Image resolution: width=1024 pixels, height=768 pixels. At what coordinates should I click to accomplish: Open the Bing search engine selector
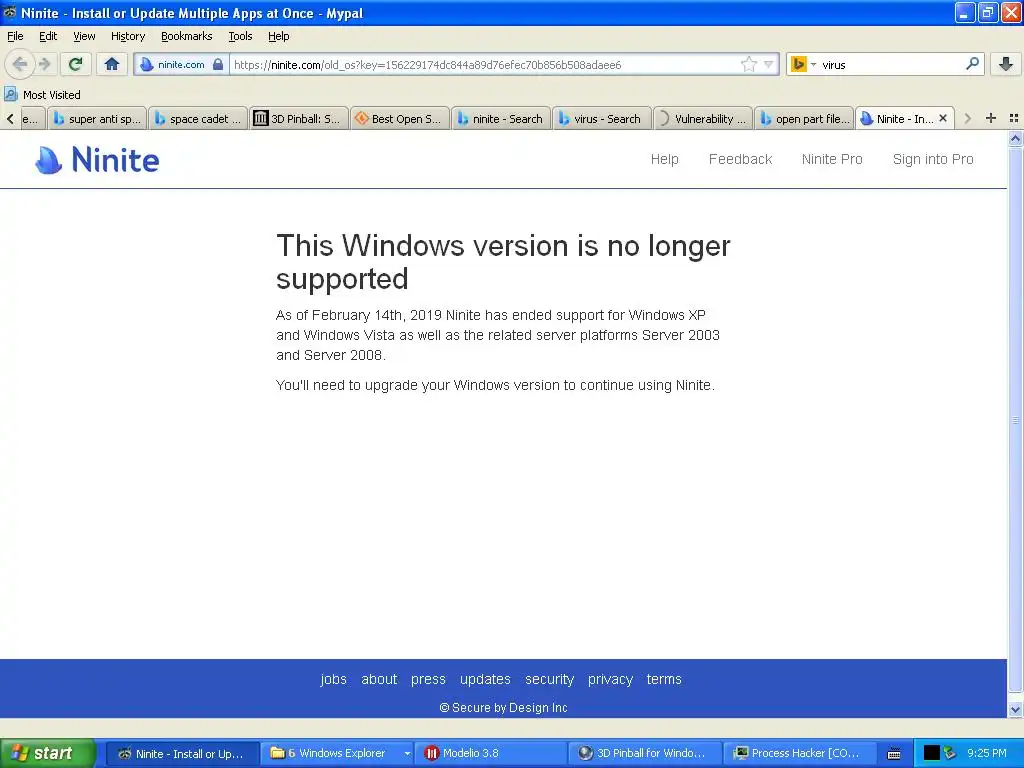pos(803,65)
